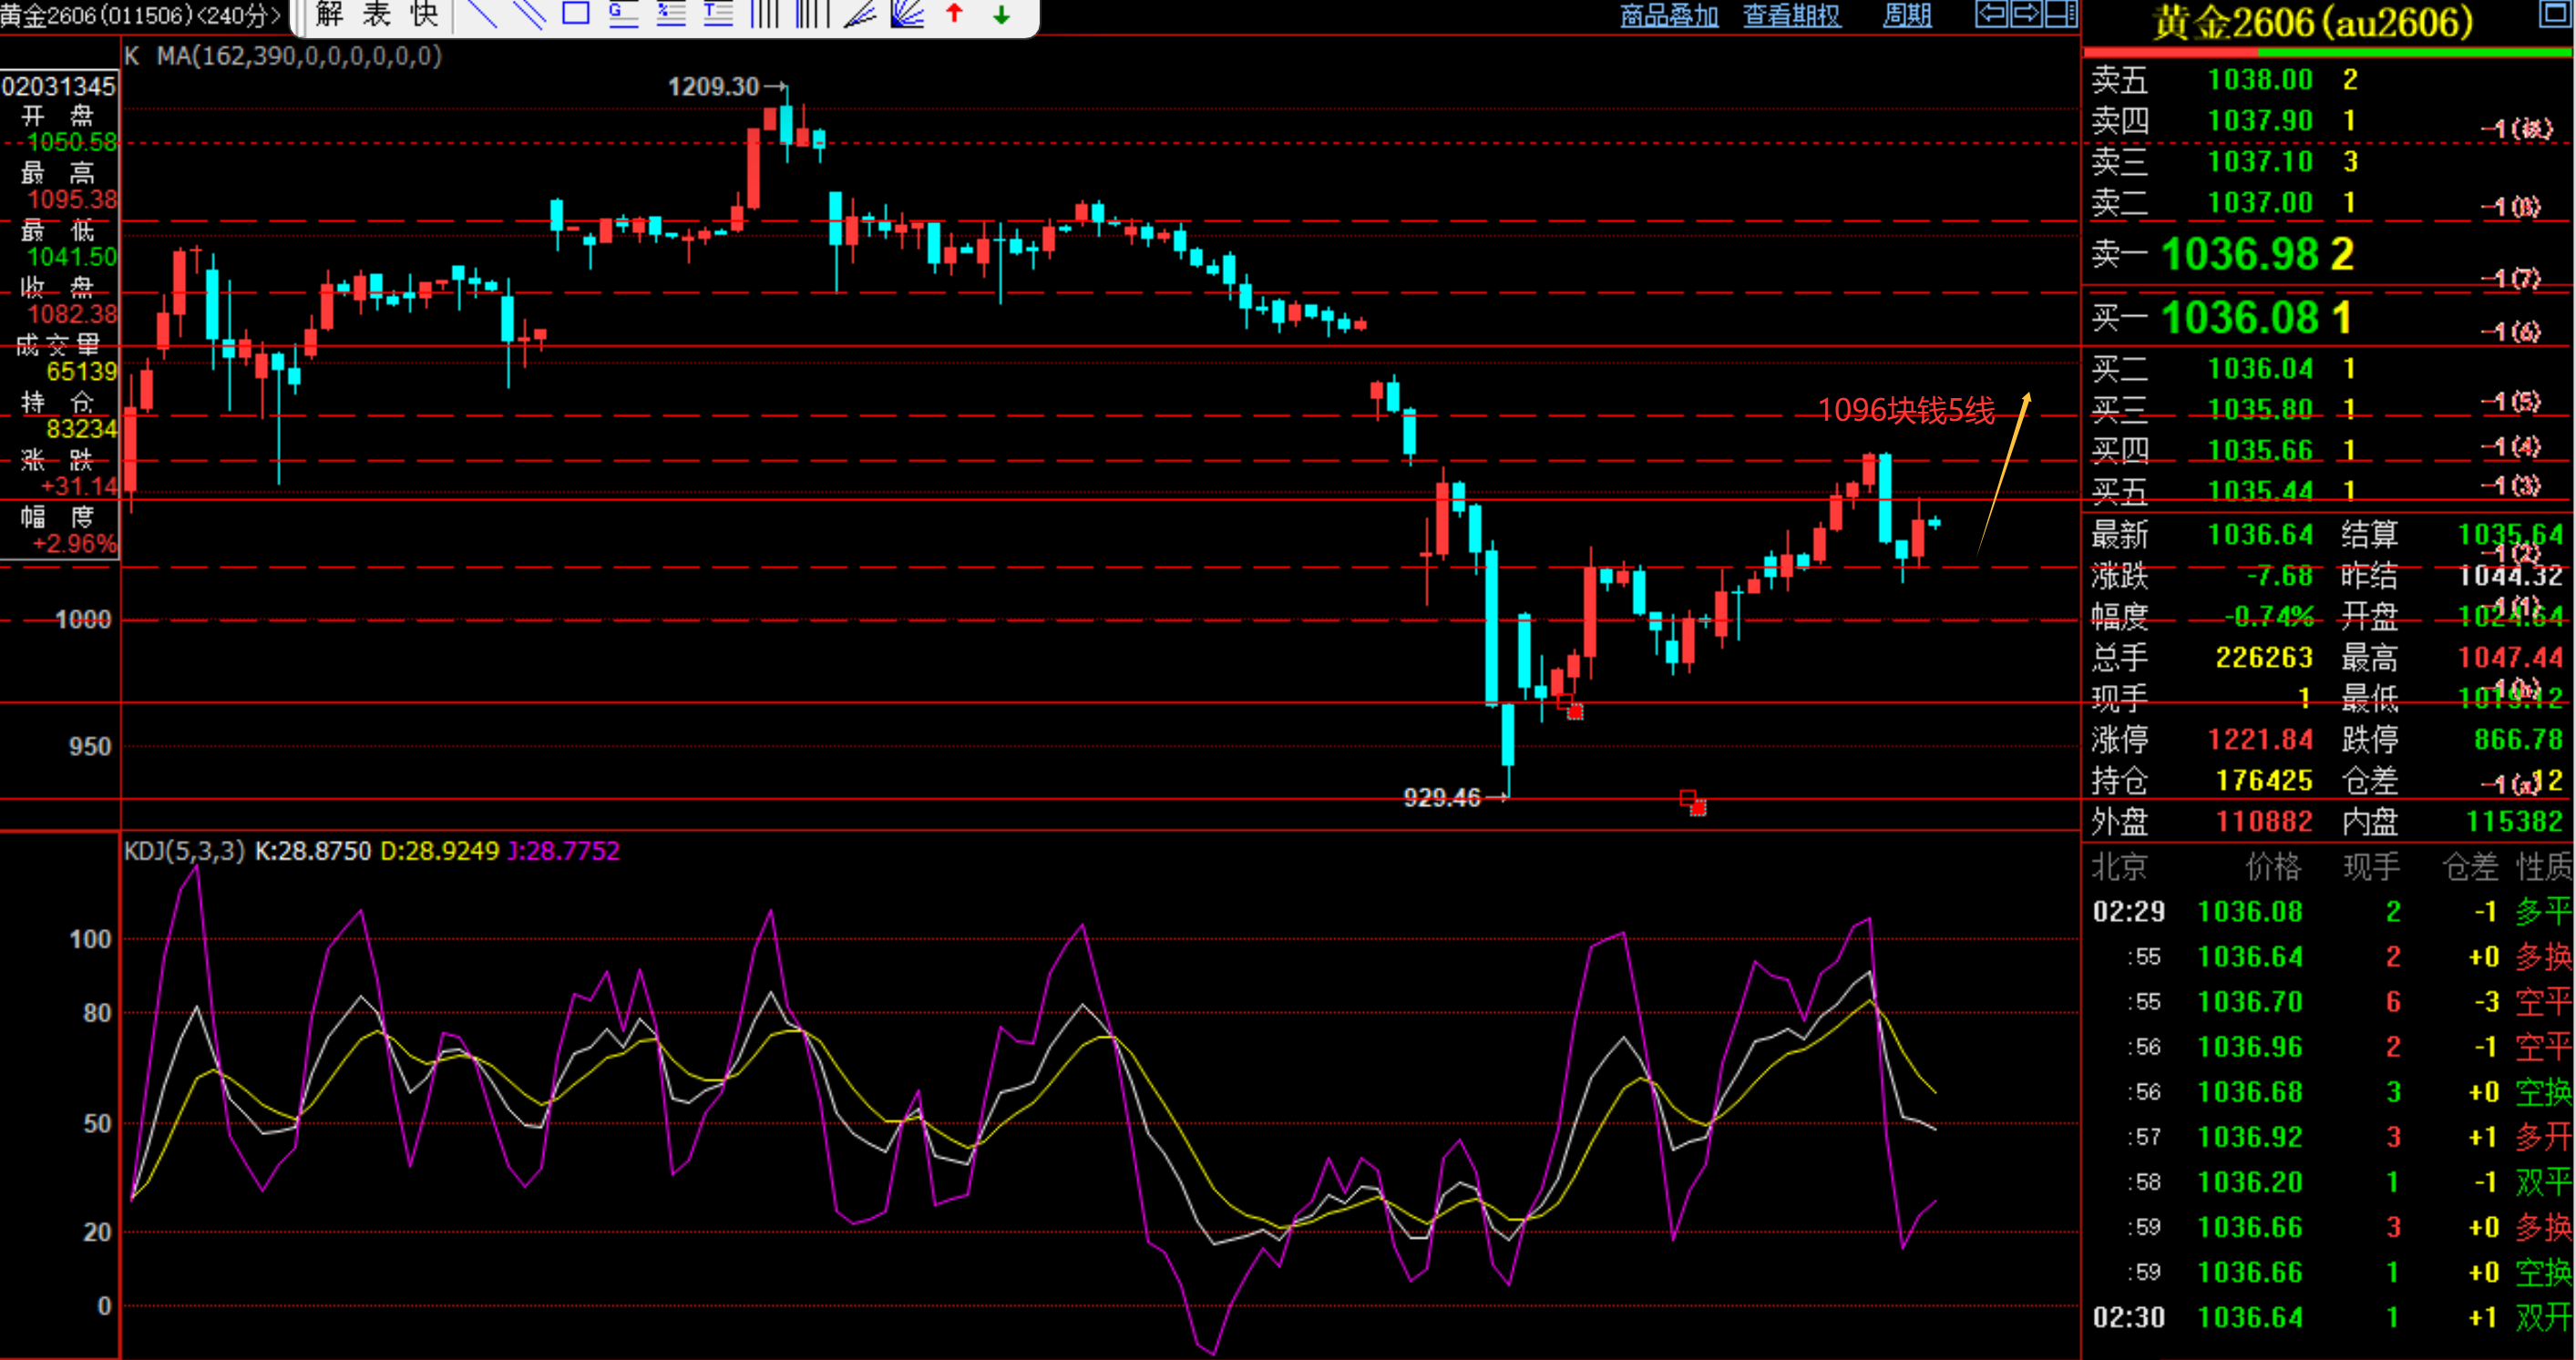Toggle the side panel layout icon
Image resolution: width=2576 pixels, height=1360 pixels.
pos(2060,14)
